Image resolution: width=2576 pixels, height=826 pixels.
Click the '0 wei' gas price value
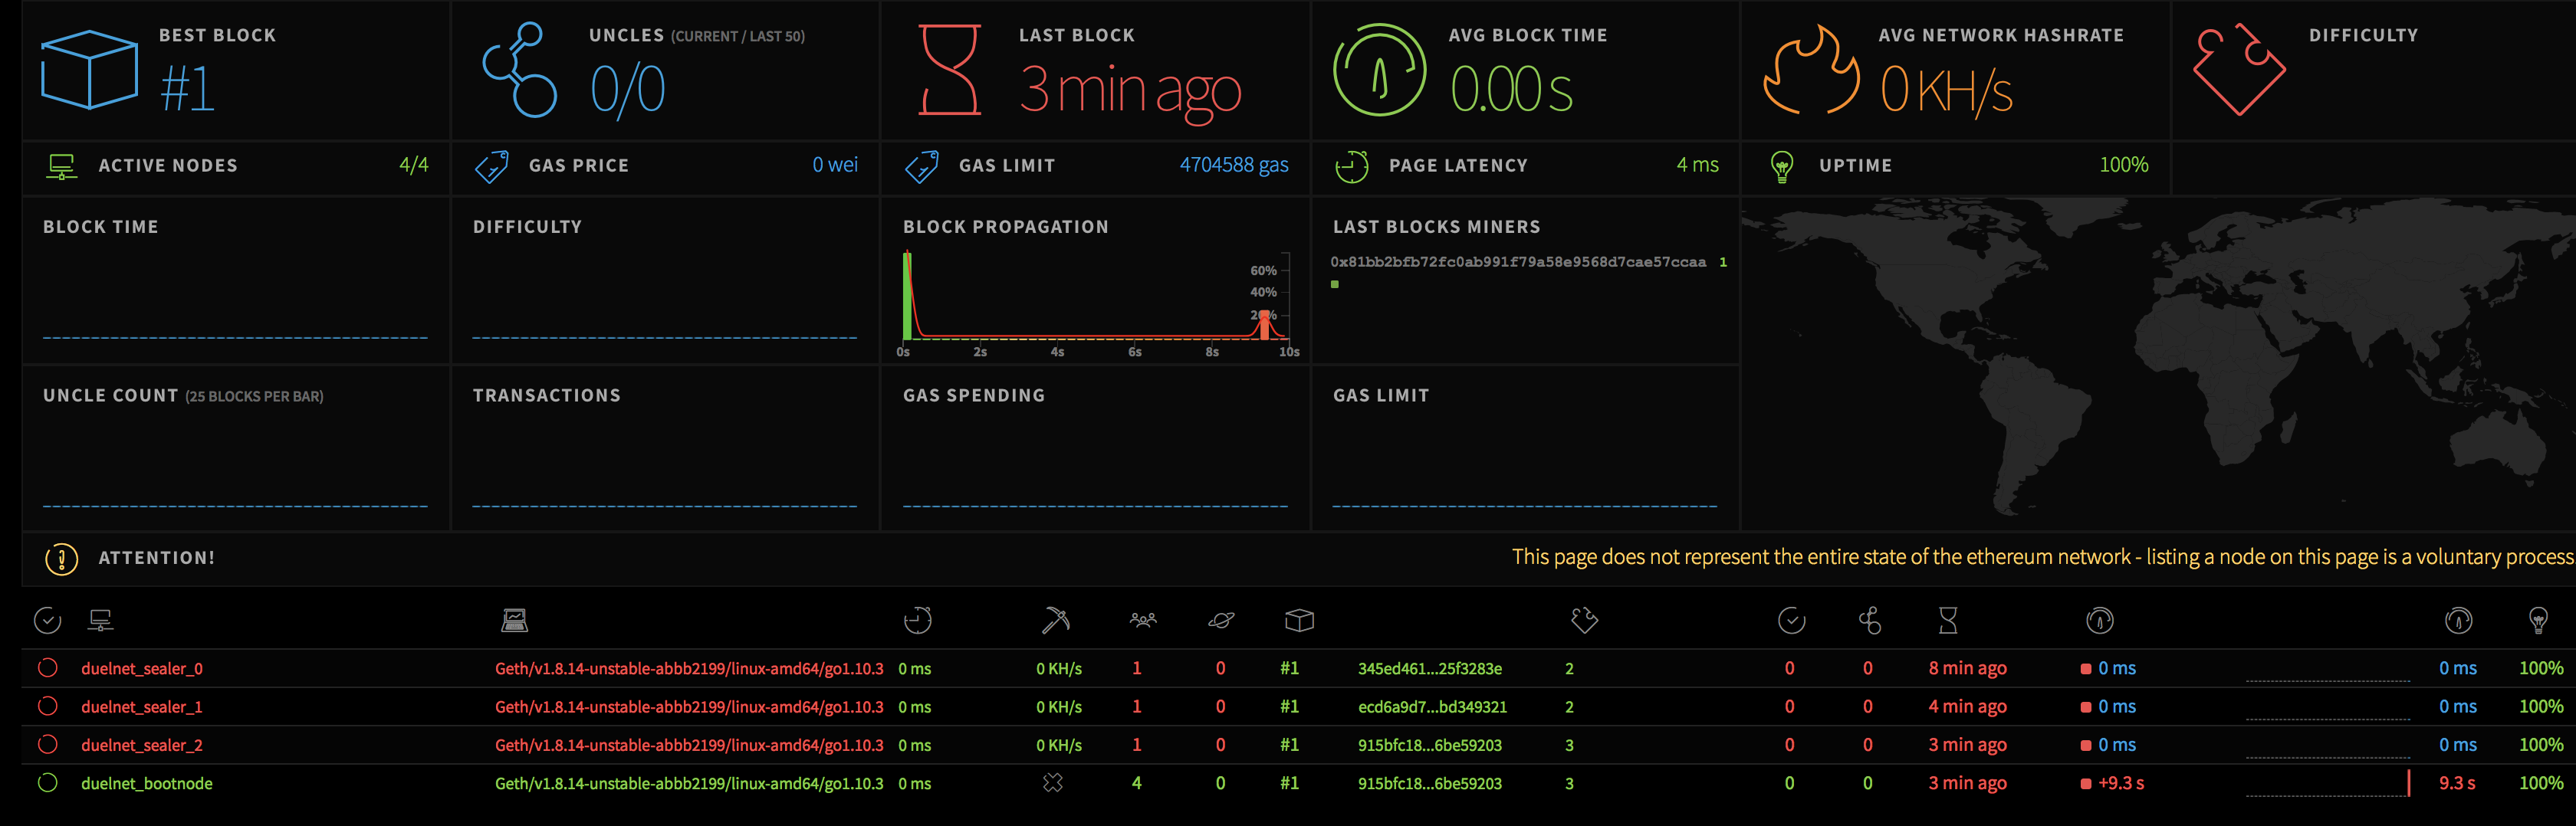point(835,165)
